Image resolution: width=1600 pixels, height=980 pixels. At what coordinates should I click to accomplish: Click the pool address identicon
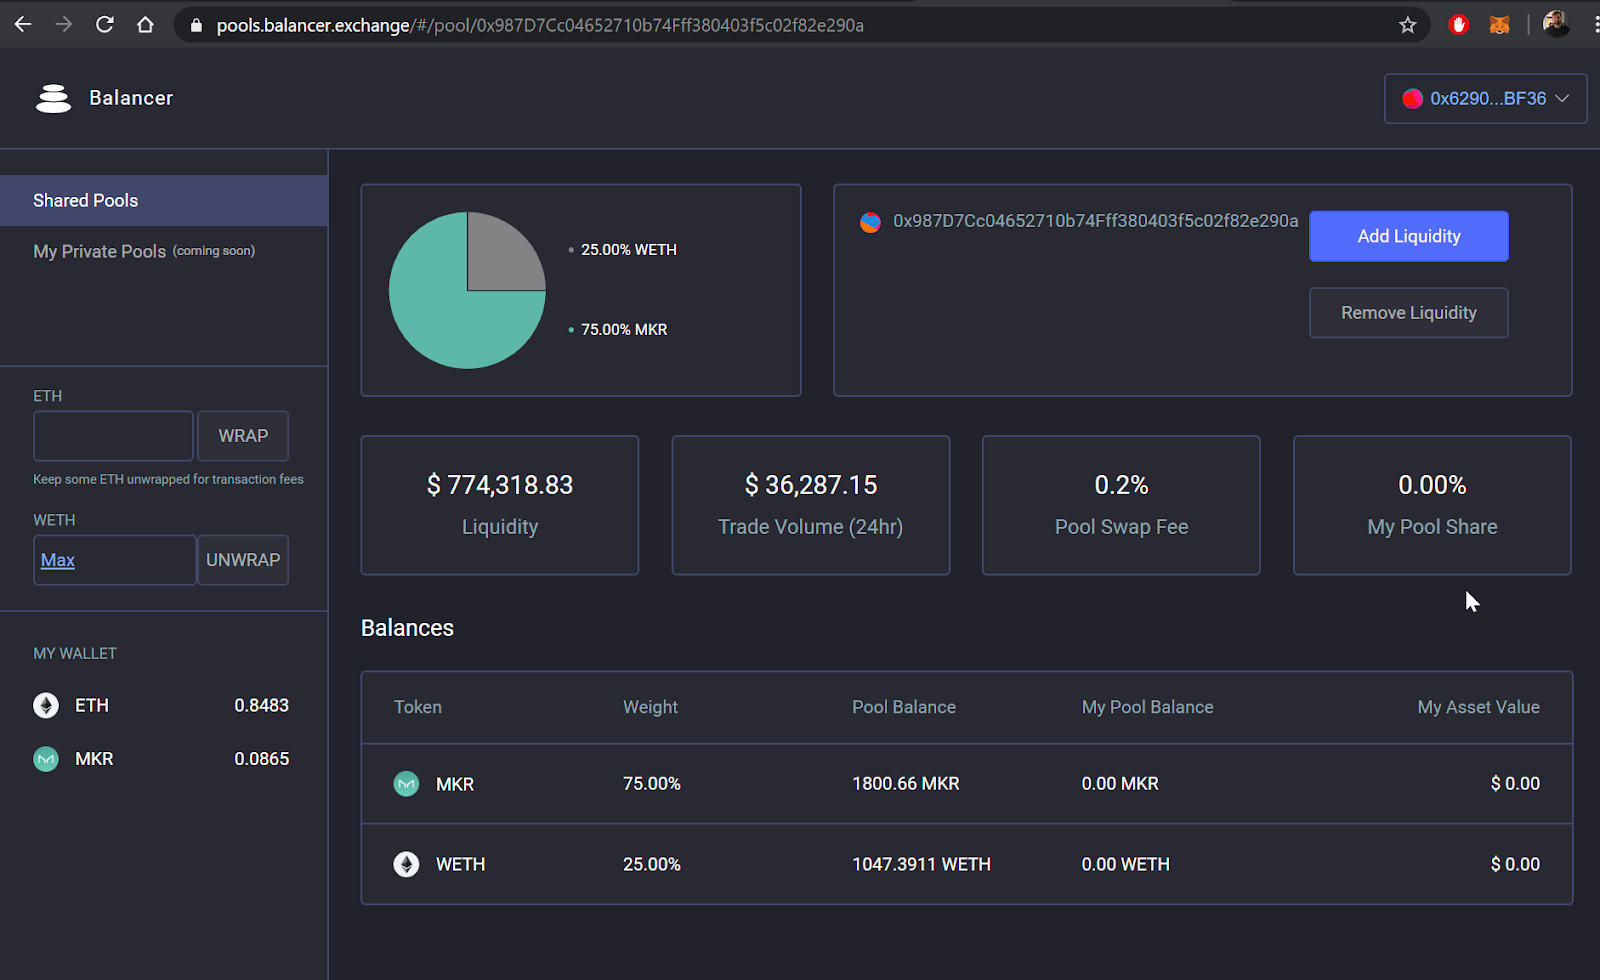[870, 222]
